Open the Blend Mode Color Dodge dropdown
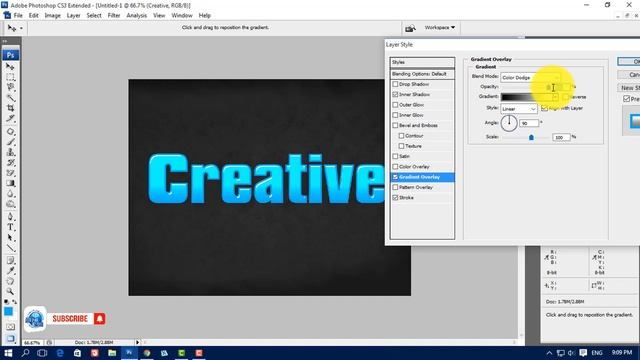This screenshot has width=640, height=360. click(530, 77)
